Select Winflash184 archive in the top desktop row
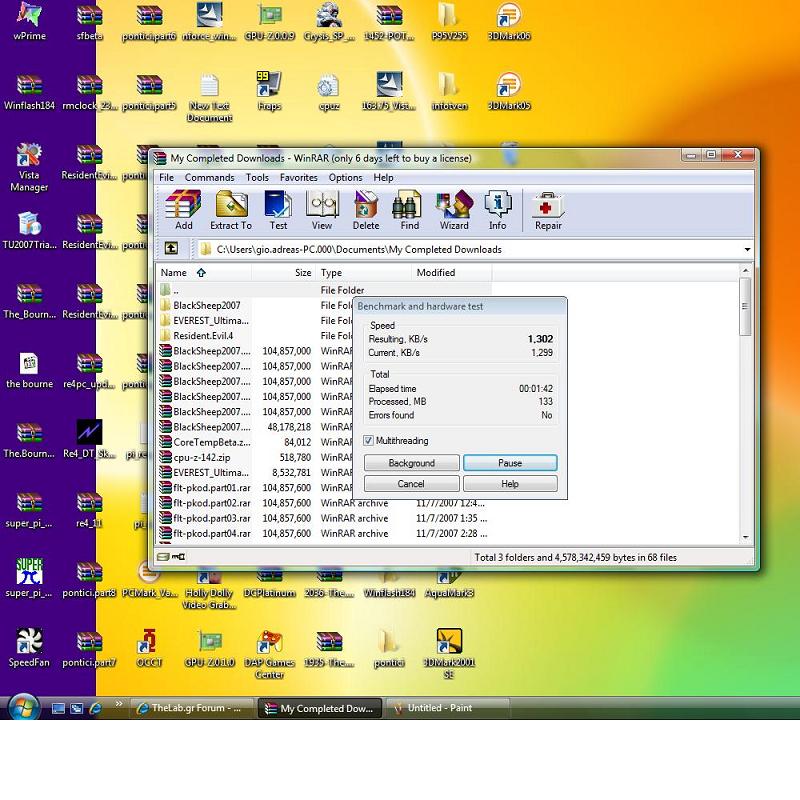The image size is (800, 800). click(x=29, y=92)
